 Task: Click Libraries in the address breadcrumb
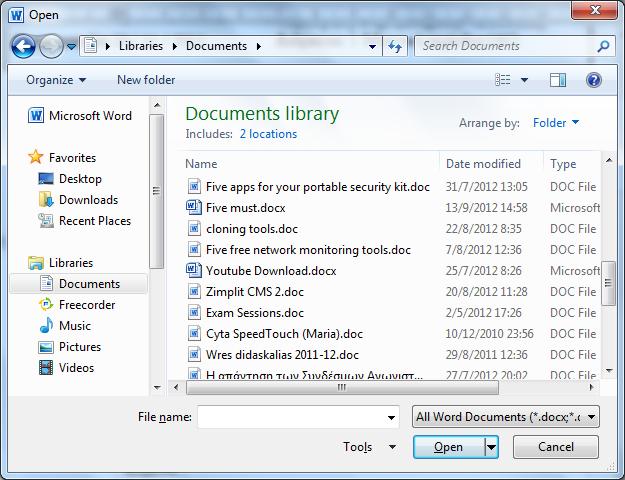141,46
